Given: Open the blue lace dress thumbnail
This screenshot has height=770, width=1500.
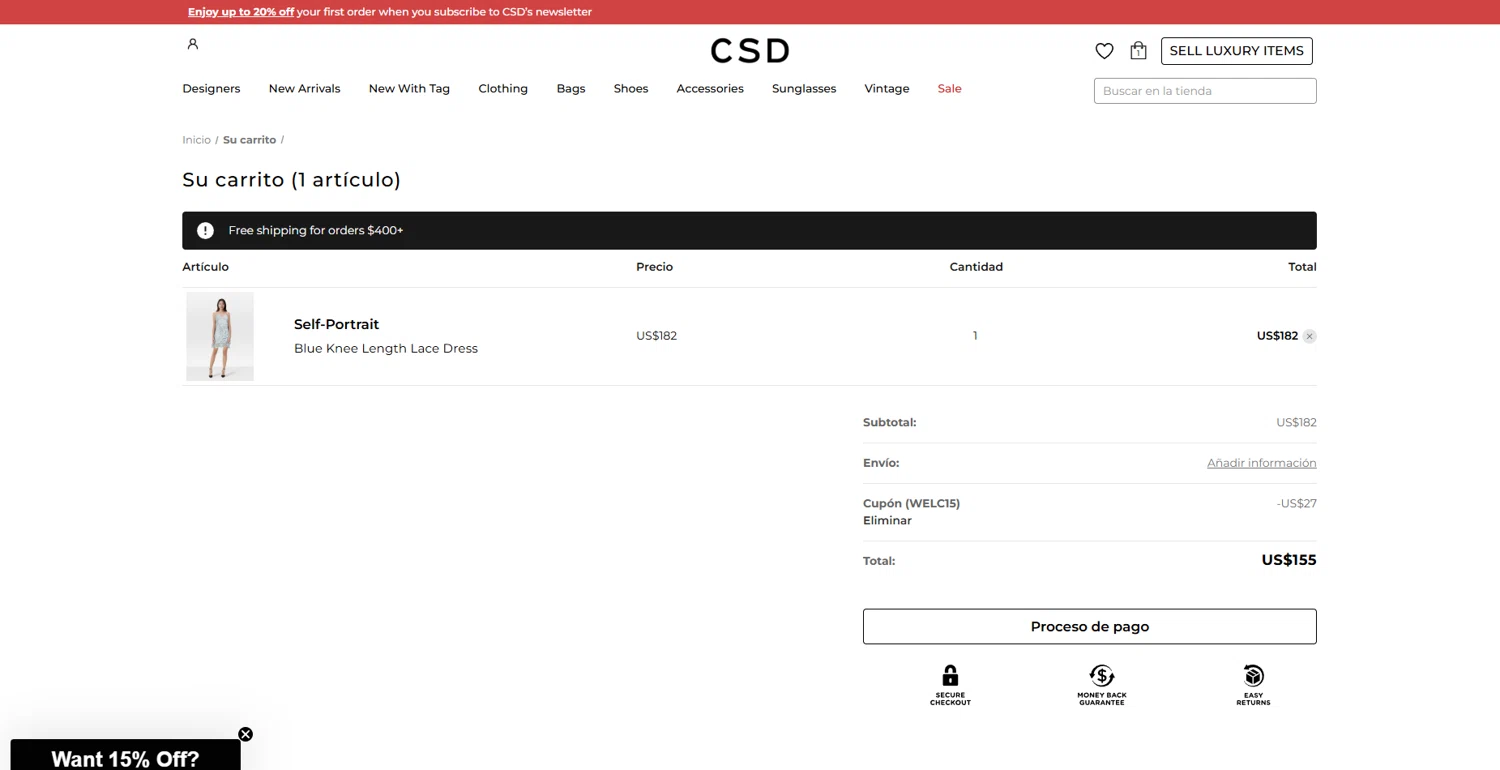Looking at the screenshot, I should coord(220,336).
